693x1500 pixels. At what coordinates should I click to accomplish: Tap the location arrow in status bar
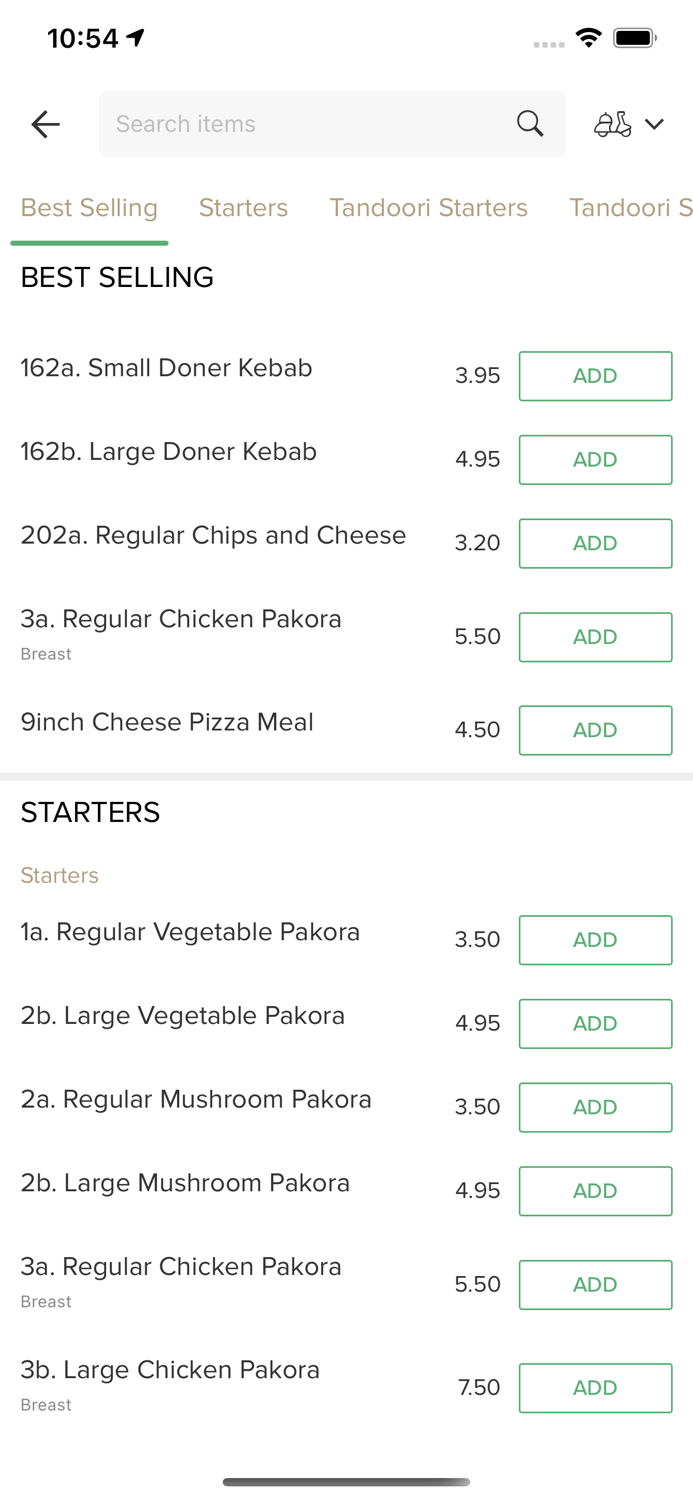[x=136, y=38]
